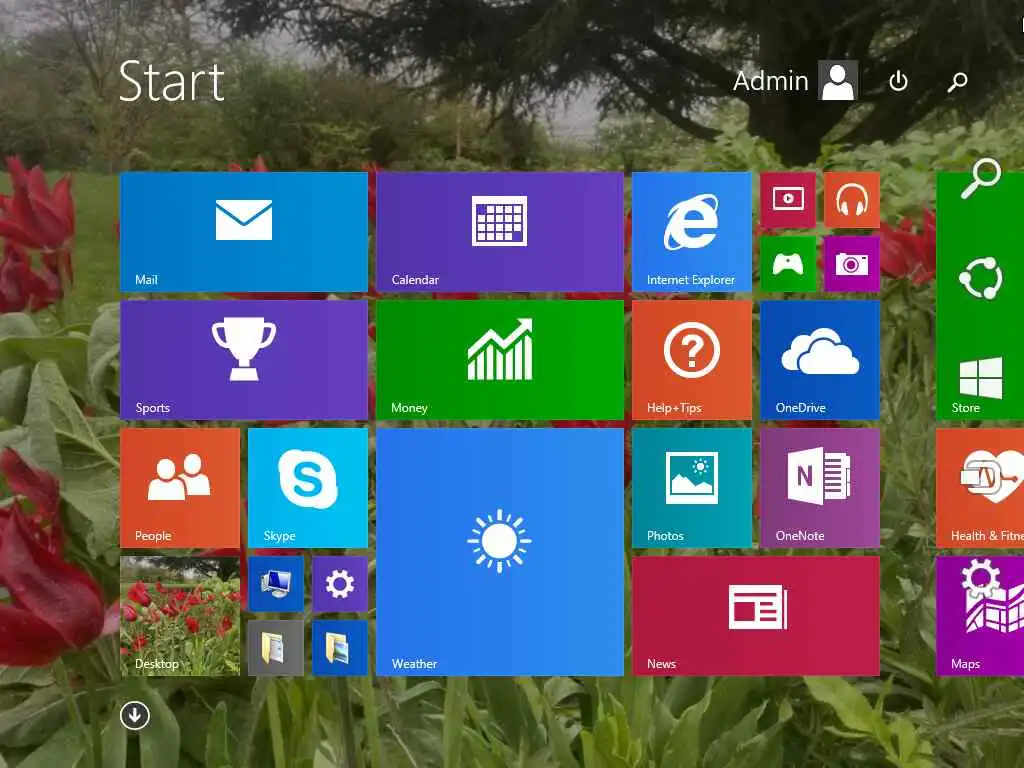Open the Health & Fitness tile
Screen dimensions: 1024x768
(x=980, y=488)
